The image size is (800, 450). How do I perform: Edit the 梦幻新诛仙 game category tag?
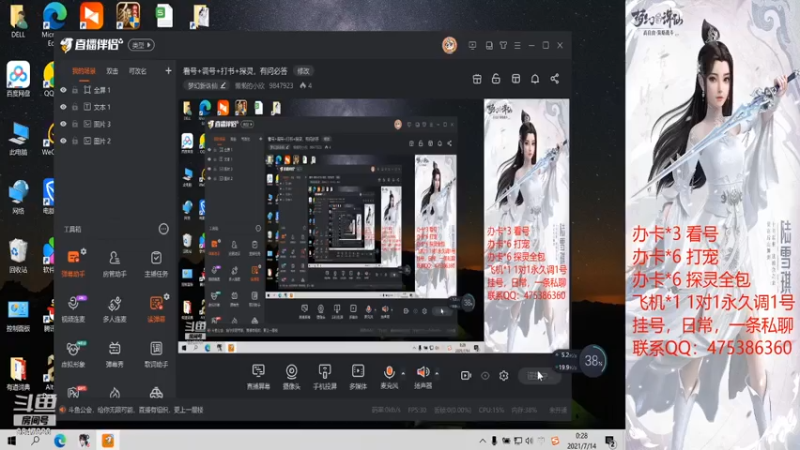tap(206, 86)
